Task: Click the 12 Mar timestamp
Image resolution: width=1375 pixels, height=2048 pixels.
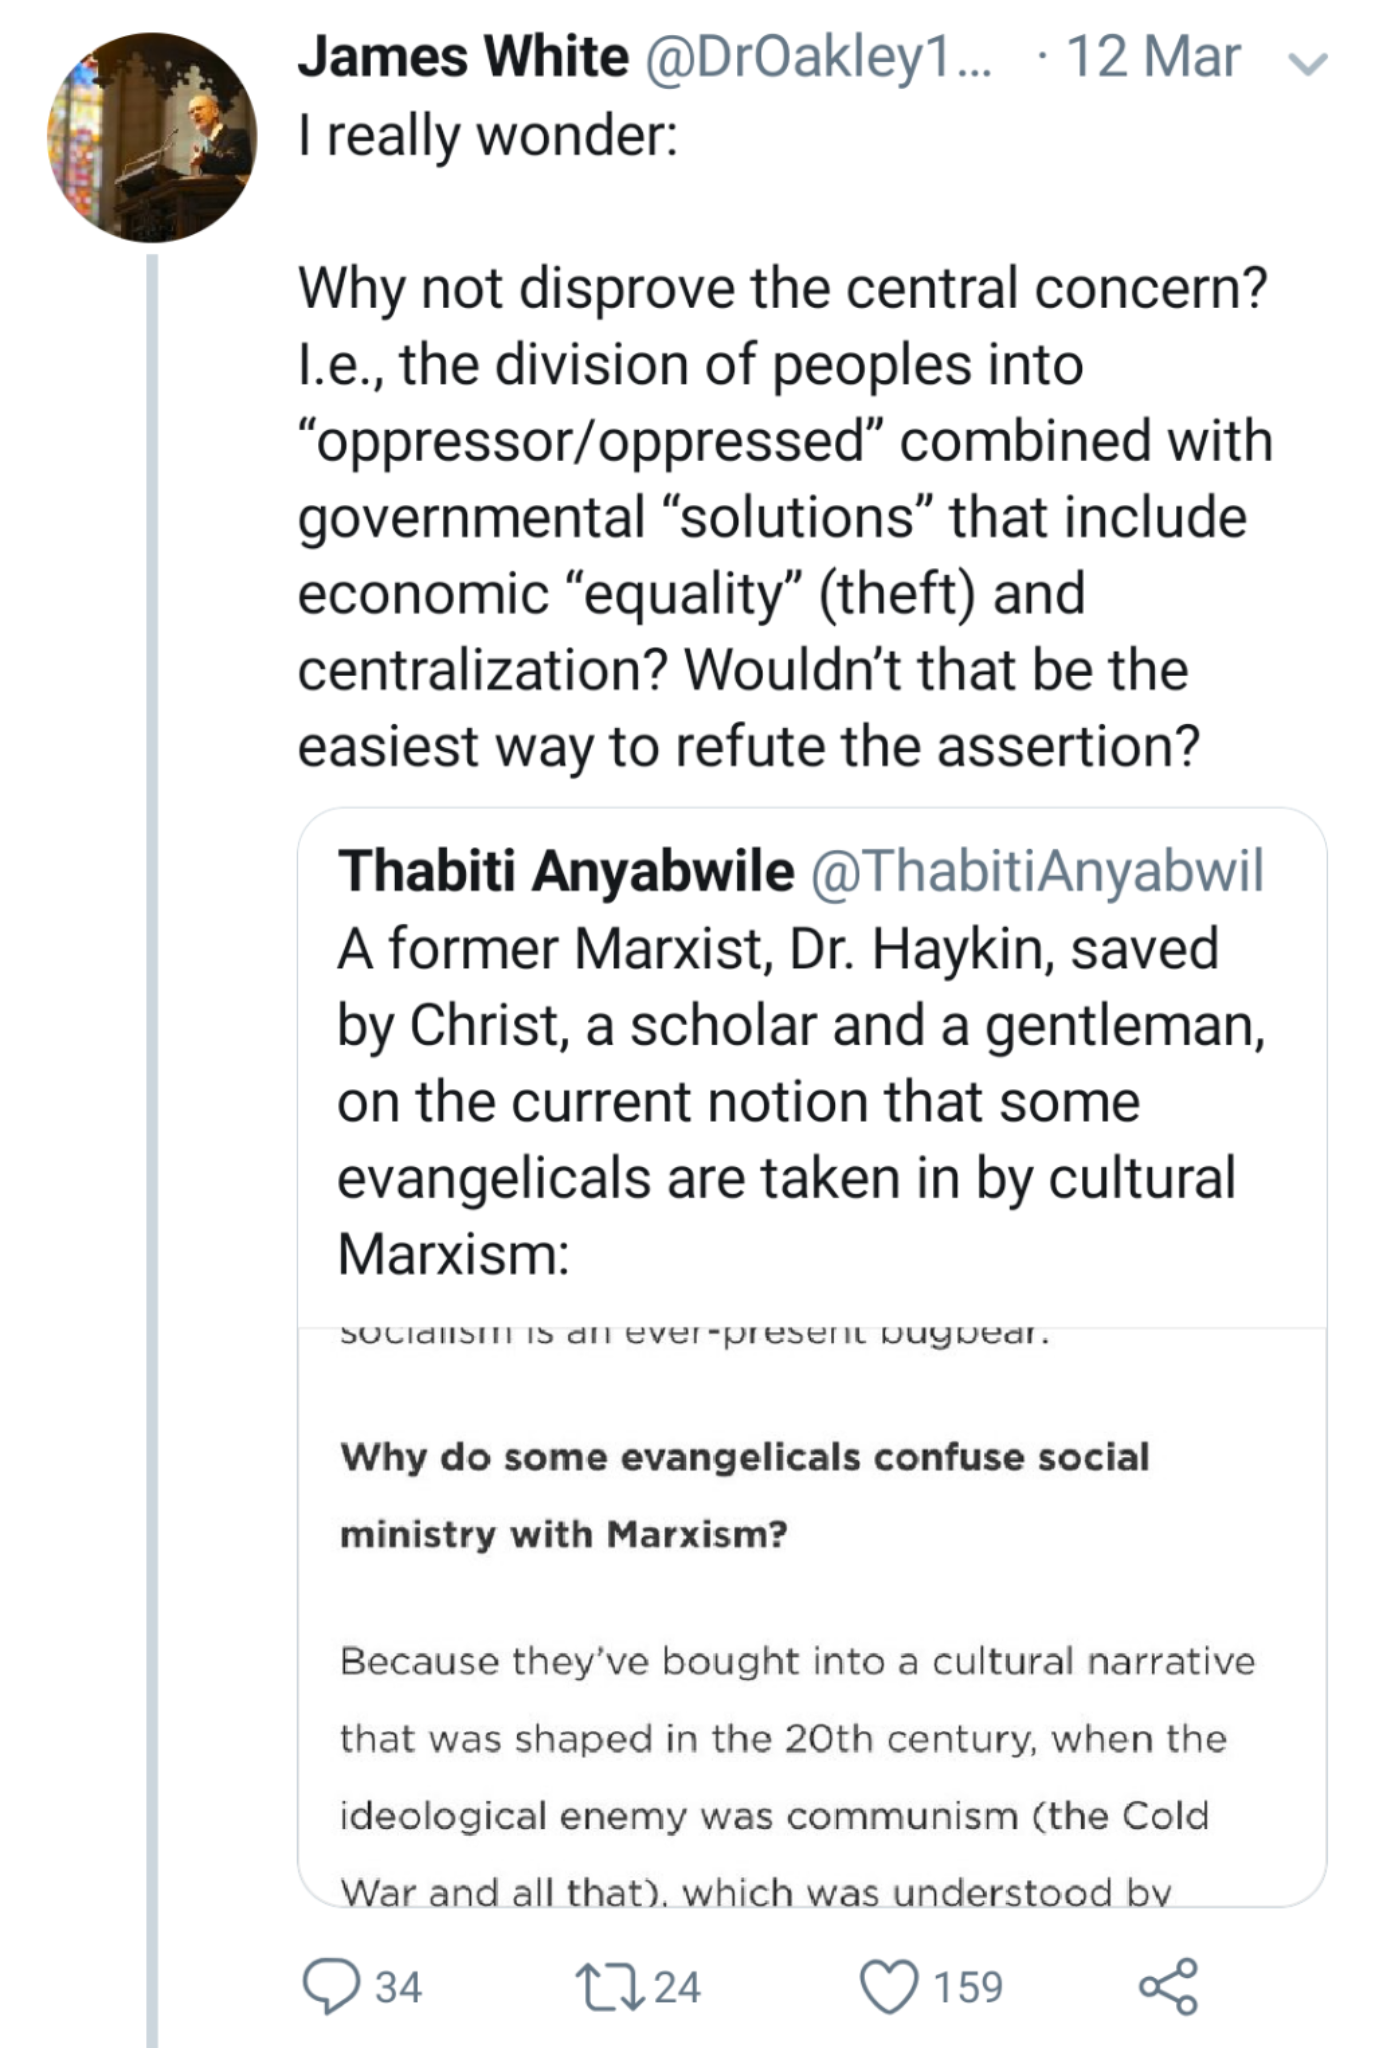Action: tap(1153, 57)
